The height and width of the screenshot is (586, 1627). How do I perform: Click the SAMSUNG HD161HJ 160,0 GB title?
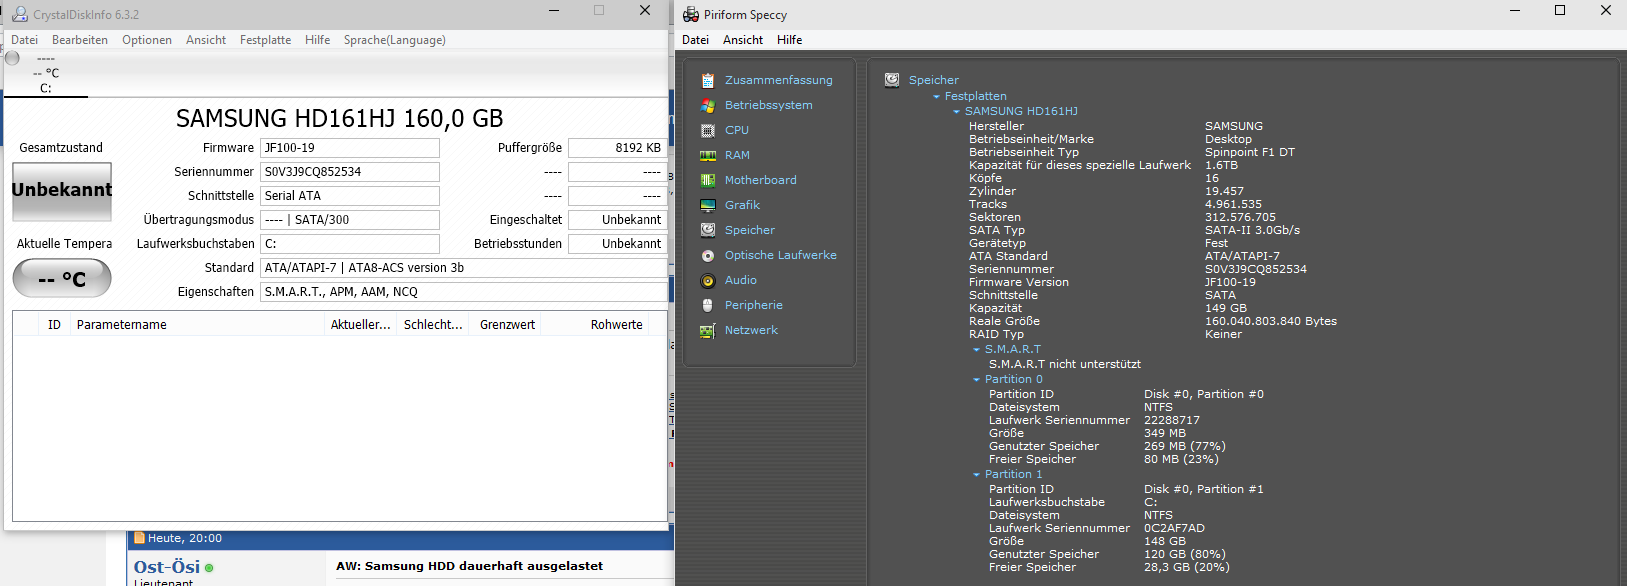[340, 118]
